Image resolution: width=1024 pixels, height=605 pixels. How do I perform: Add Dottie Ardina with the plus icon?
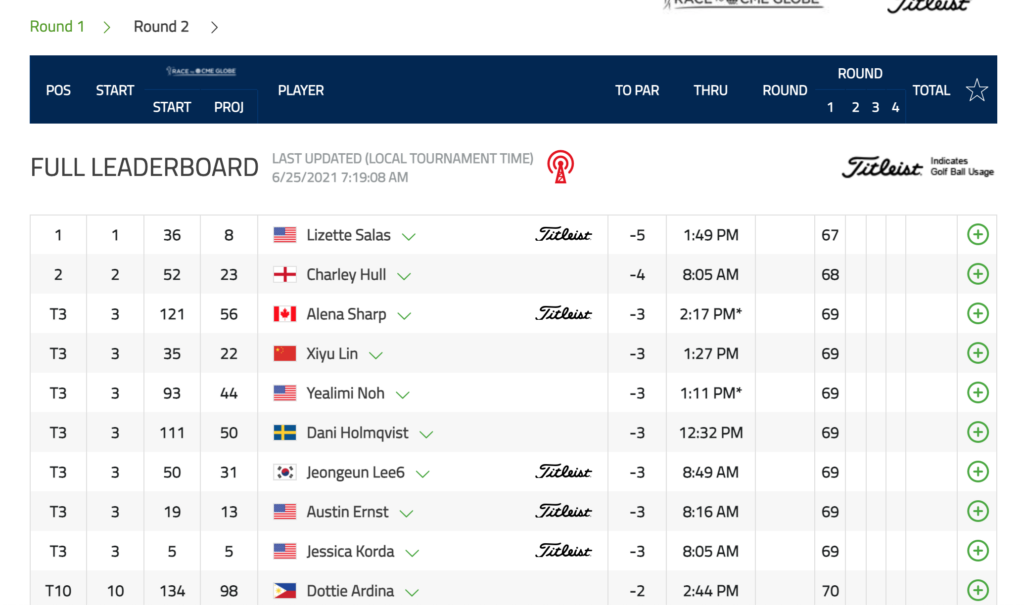click(x=977, y=591)
